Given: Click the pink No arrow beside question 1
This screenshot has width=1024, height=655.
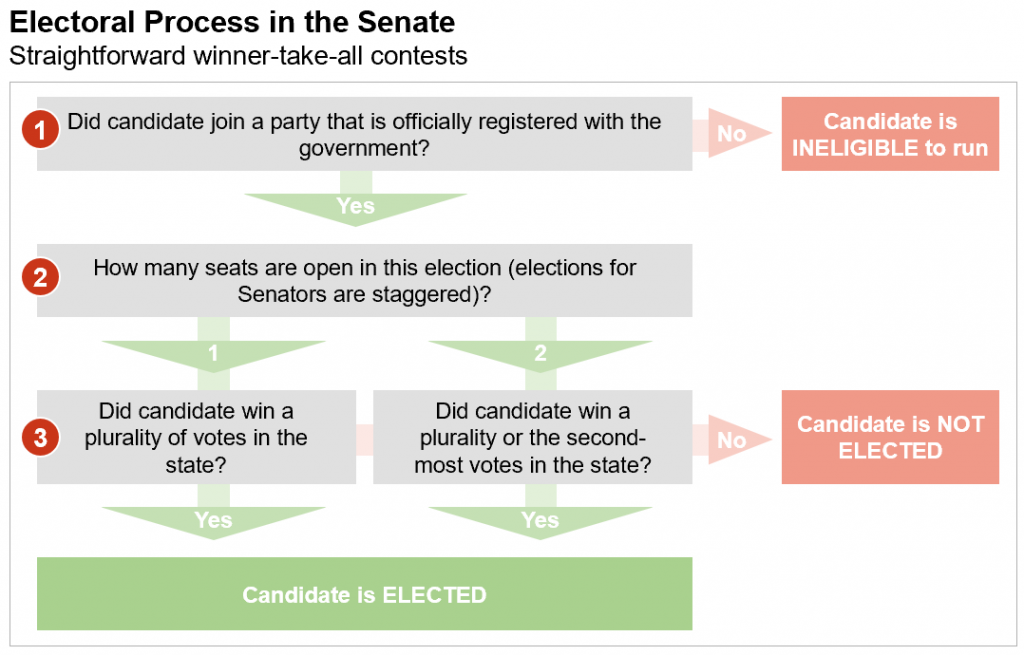Looking at the screenshot, I should coord(732,133).
